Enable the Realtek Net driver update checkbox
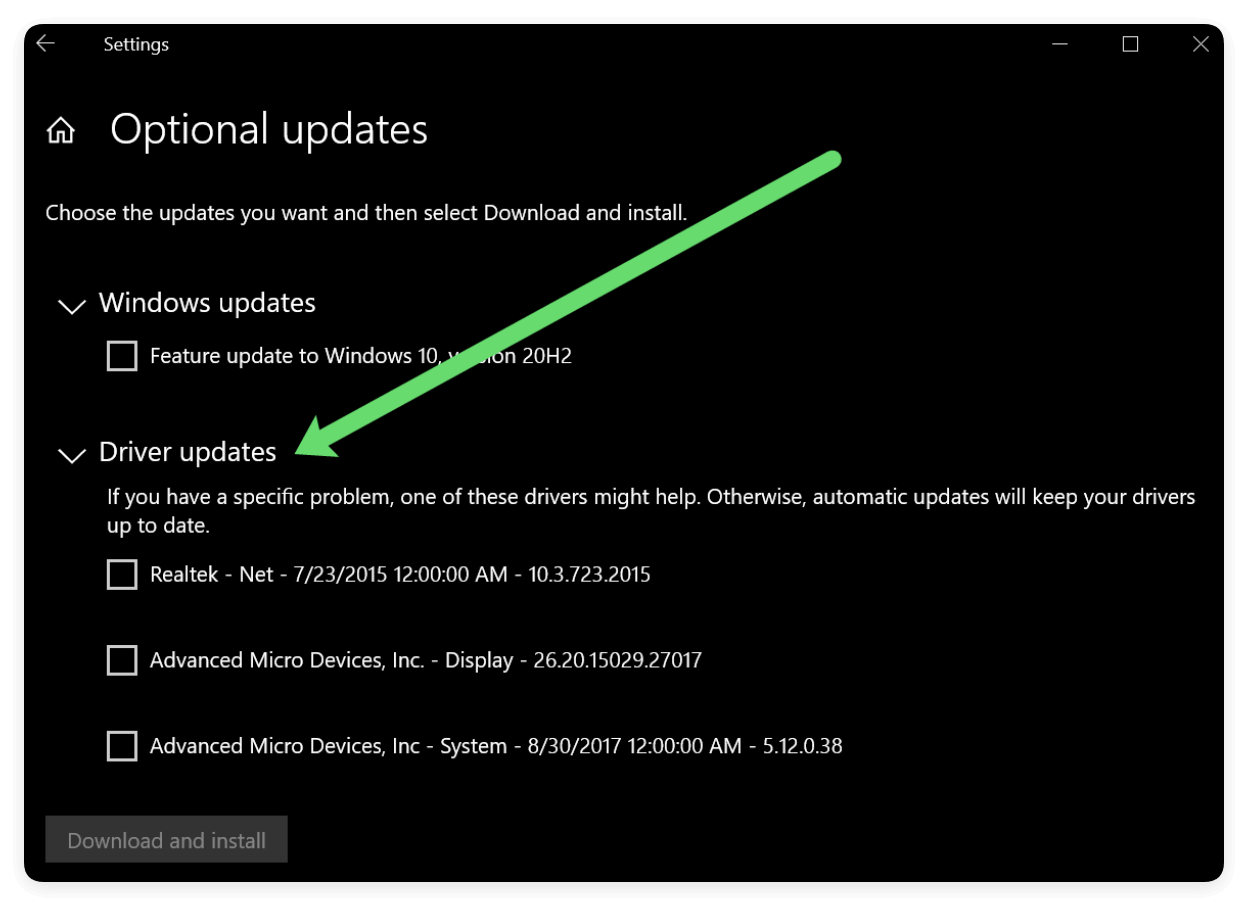Image resolution: width=1248 pixels, height=906 pixels. click(121, 574)
